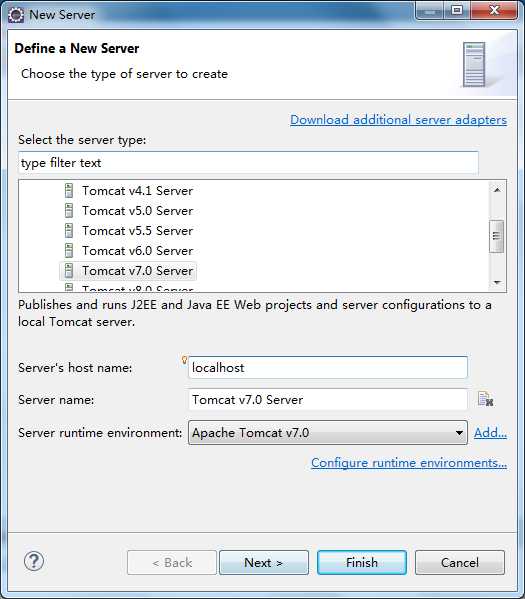Screen dimensions: 525x599
Task: Click the reset server name icon
Action: tap(485, 399)
